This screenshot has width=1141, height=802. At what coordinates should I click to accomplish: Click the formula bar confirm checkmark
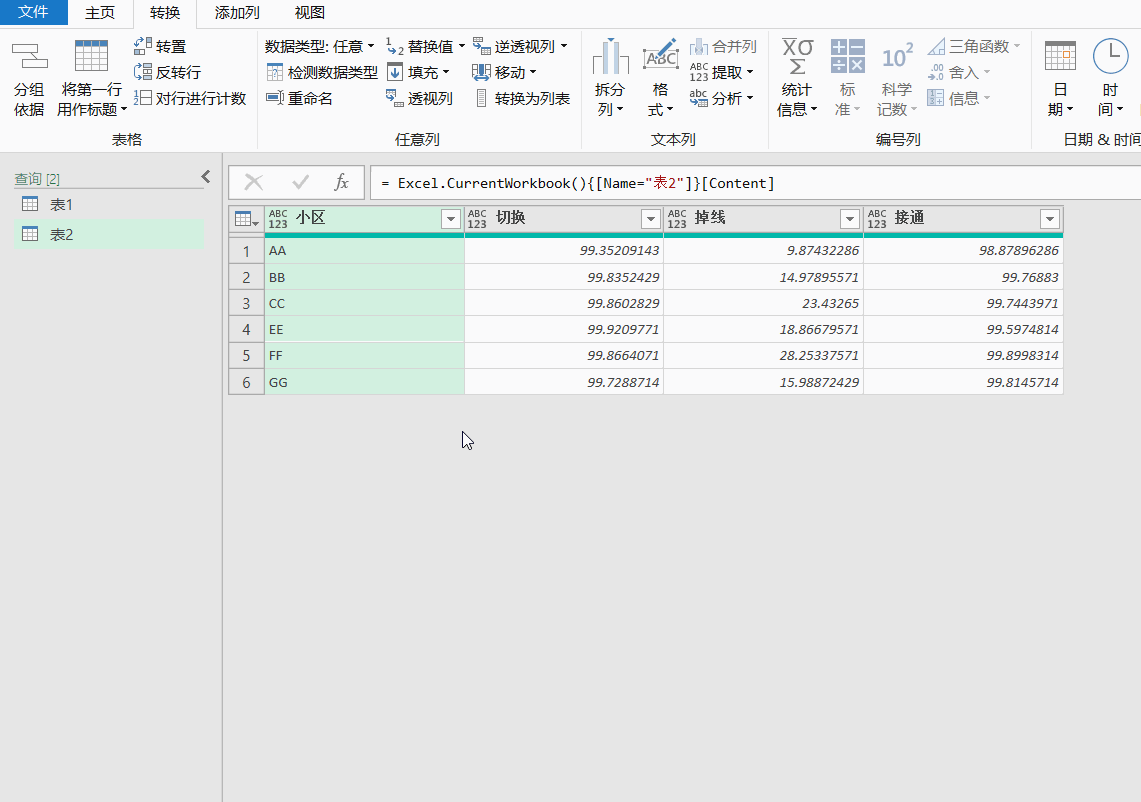pyautogui.click(x=300, y=182)
